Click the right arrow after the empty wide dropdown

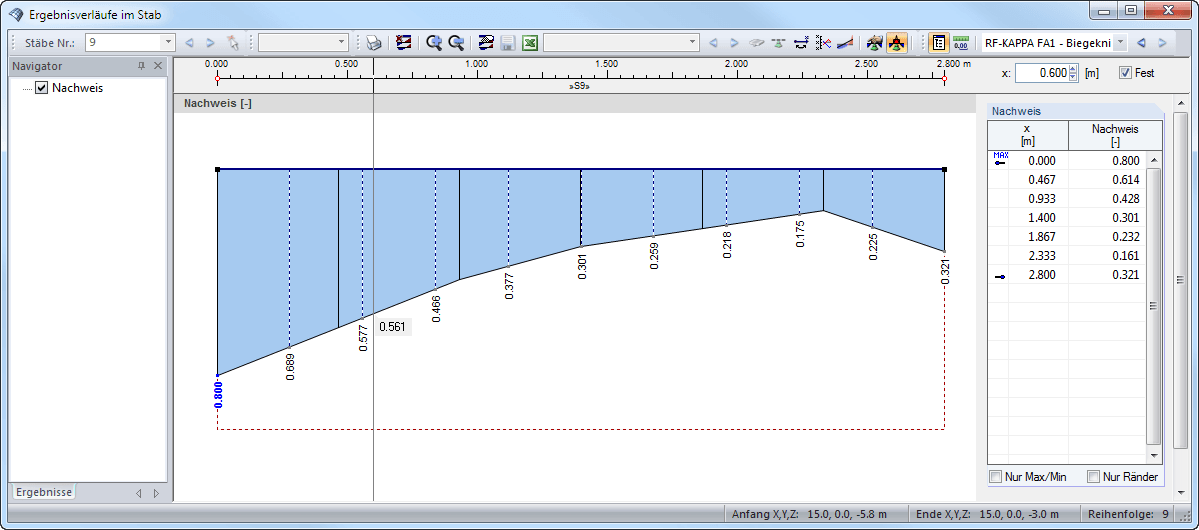pyautogui.click(x=734, y=43)
